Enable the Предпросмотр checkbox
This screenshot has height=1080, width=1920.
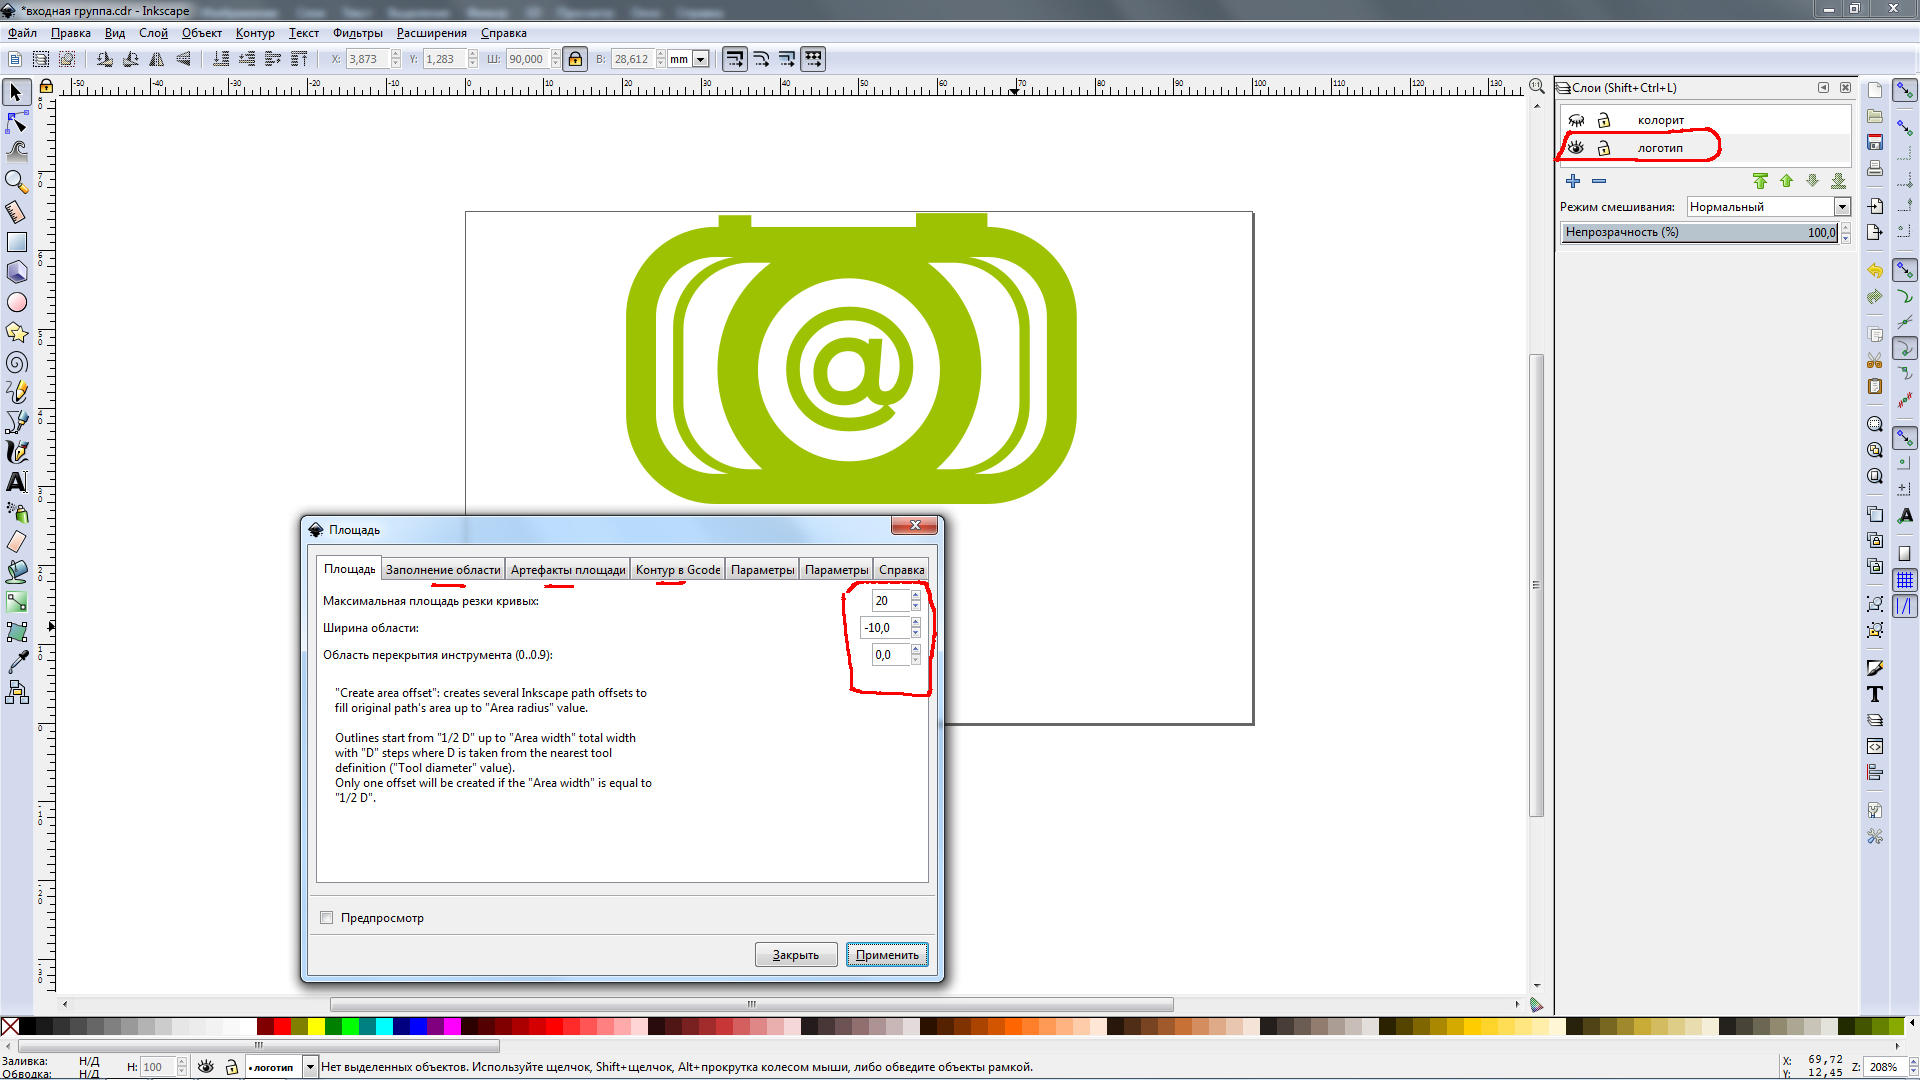(x=327, y=918)
